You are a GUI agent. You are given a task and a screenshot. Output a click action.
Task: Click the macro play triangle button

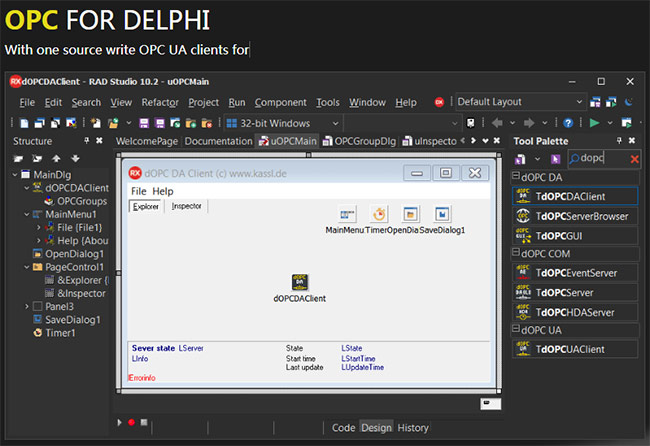[x=119, y=422]
